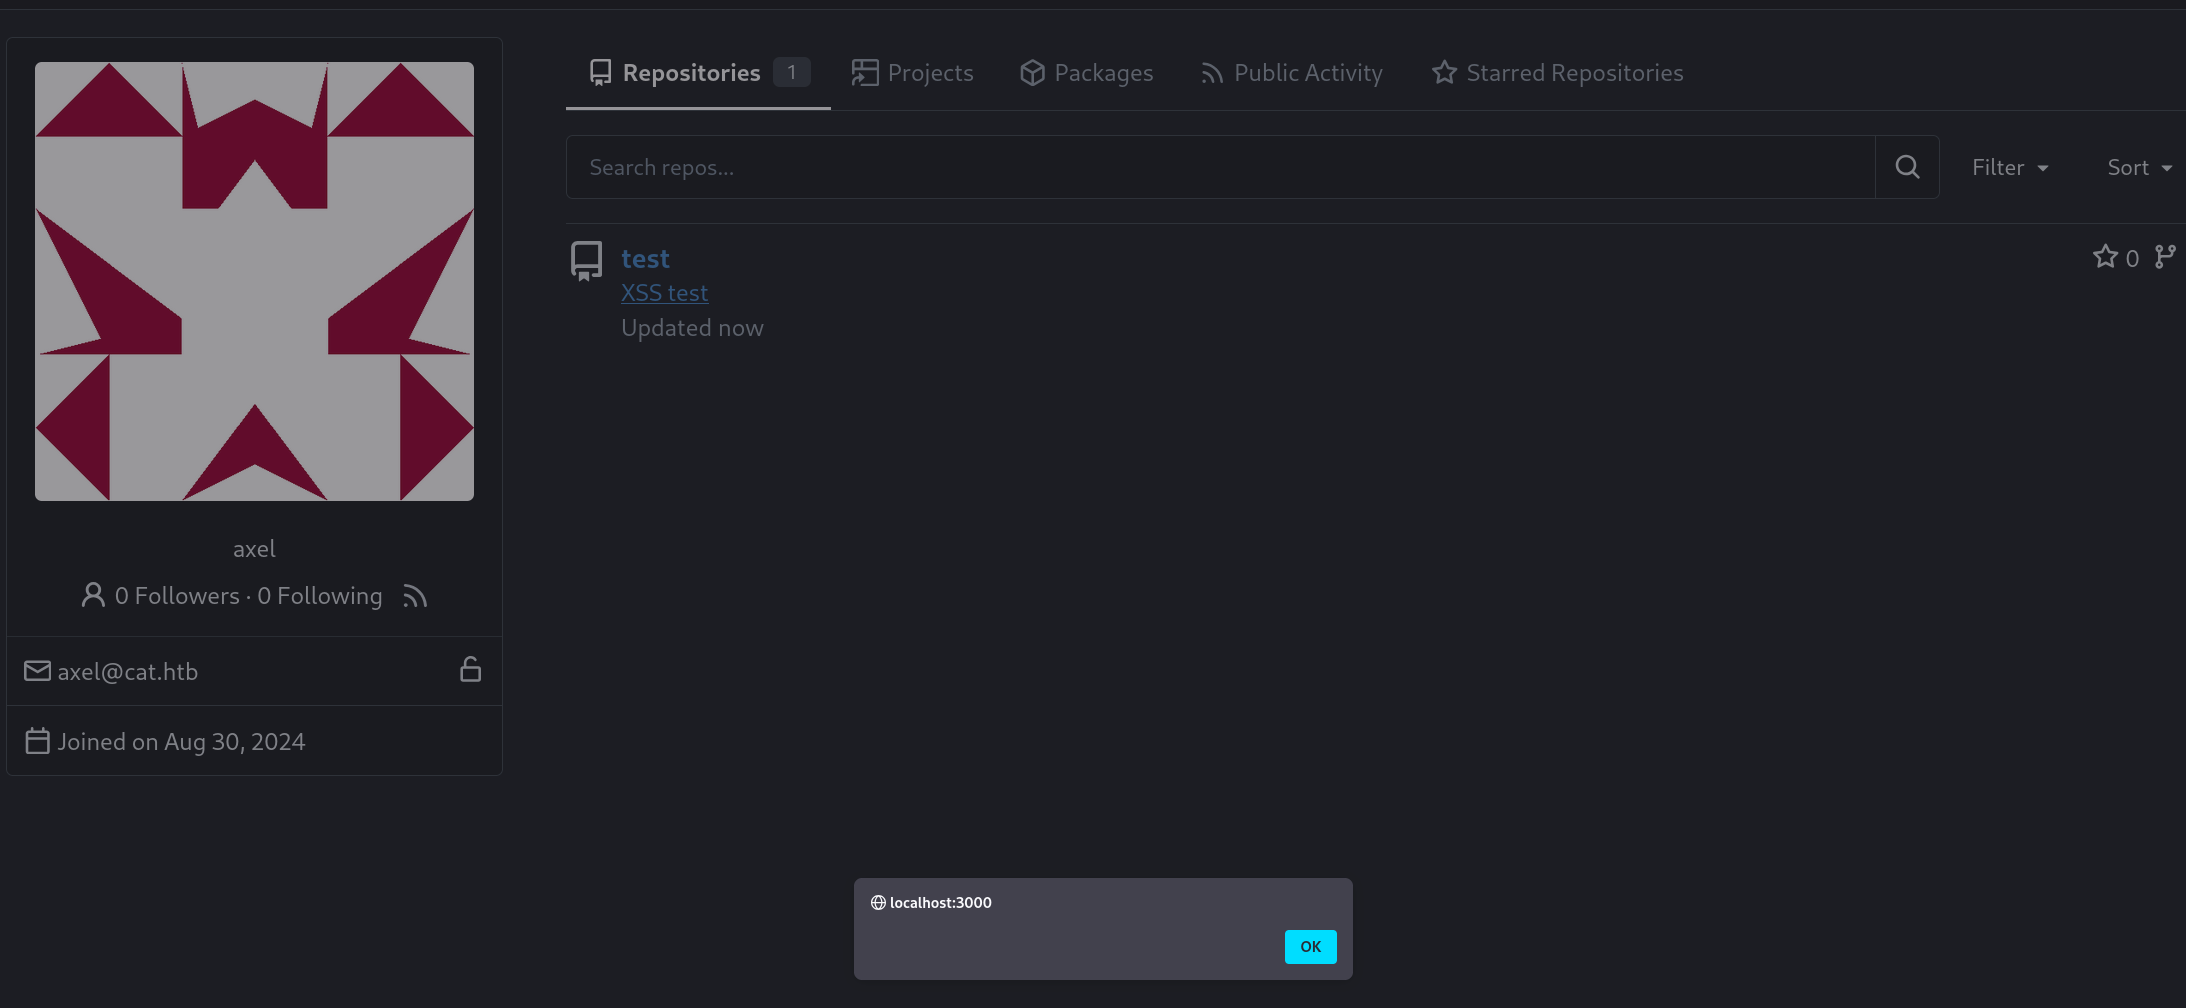Click the Updated now timestamp
The height and width of the screenshot is (1008, 2186).
692,328
